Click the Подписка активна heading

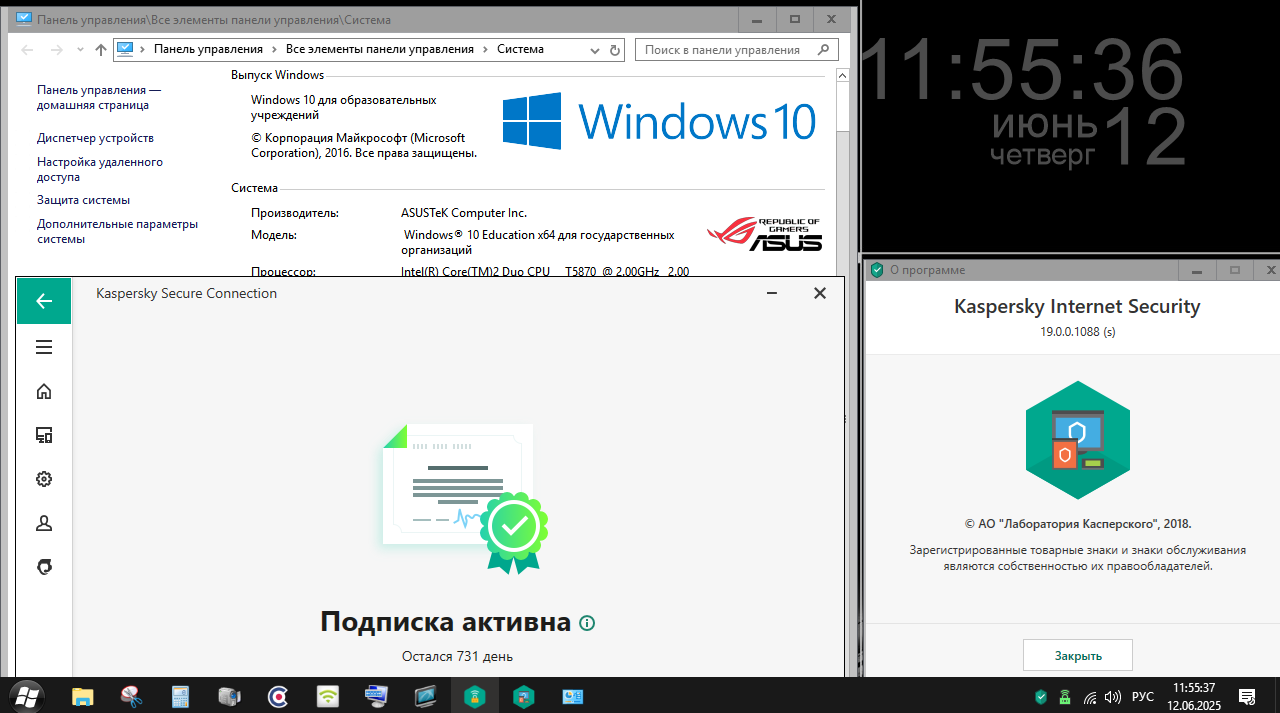point(445,622)
